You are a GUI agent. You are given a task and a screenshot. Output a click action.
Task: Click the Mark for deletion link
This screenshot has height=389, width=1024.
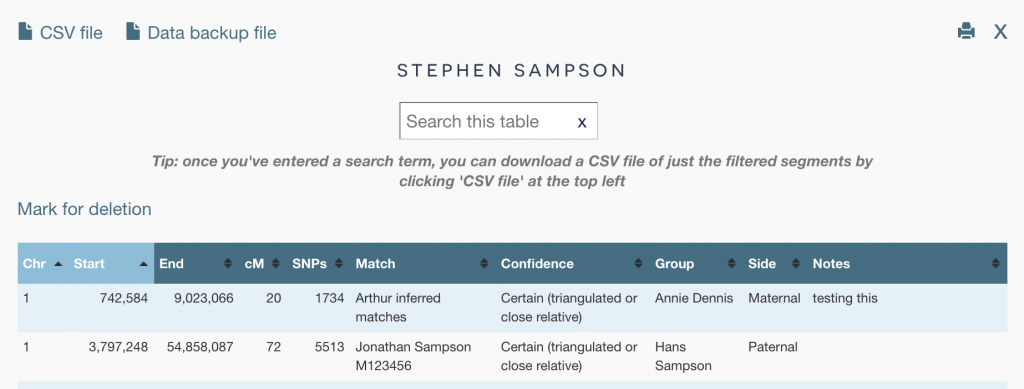tap(84, 210)
